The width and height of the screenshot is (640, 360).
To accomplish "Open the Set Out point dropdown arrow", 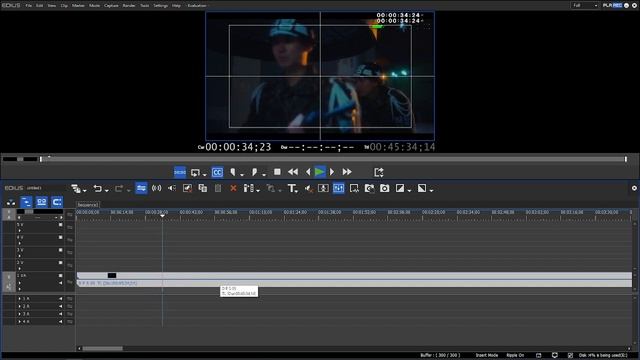I will coord(264,175).
